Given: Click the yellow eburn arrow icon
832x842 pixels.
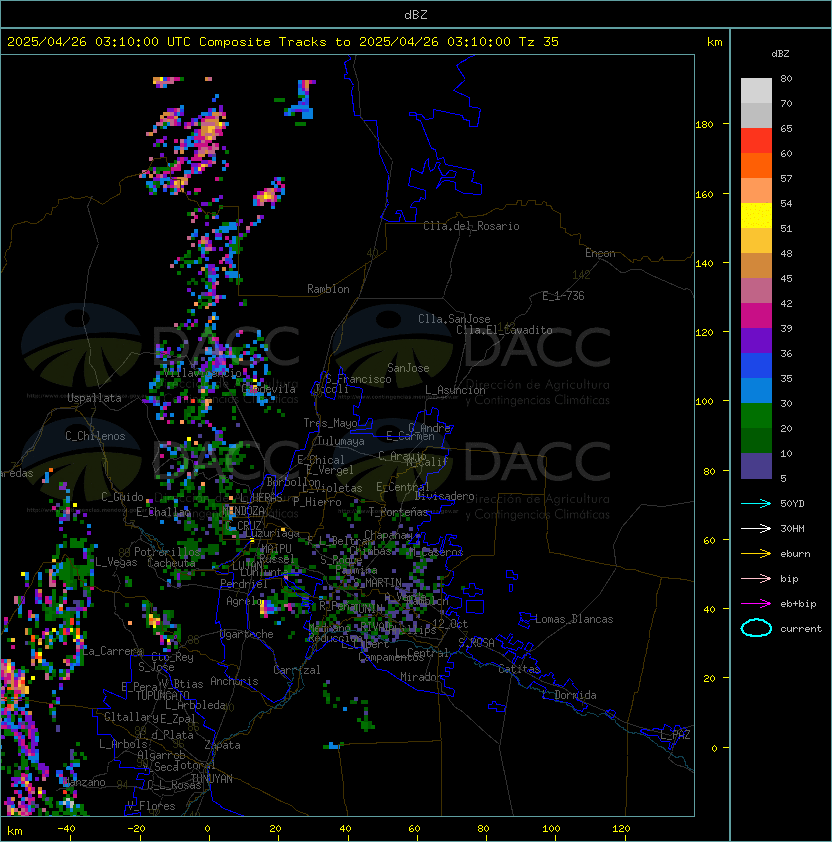Looking at the screenshot, I should [756, 554].
